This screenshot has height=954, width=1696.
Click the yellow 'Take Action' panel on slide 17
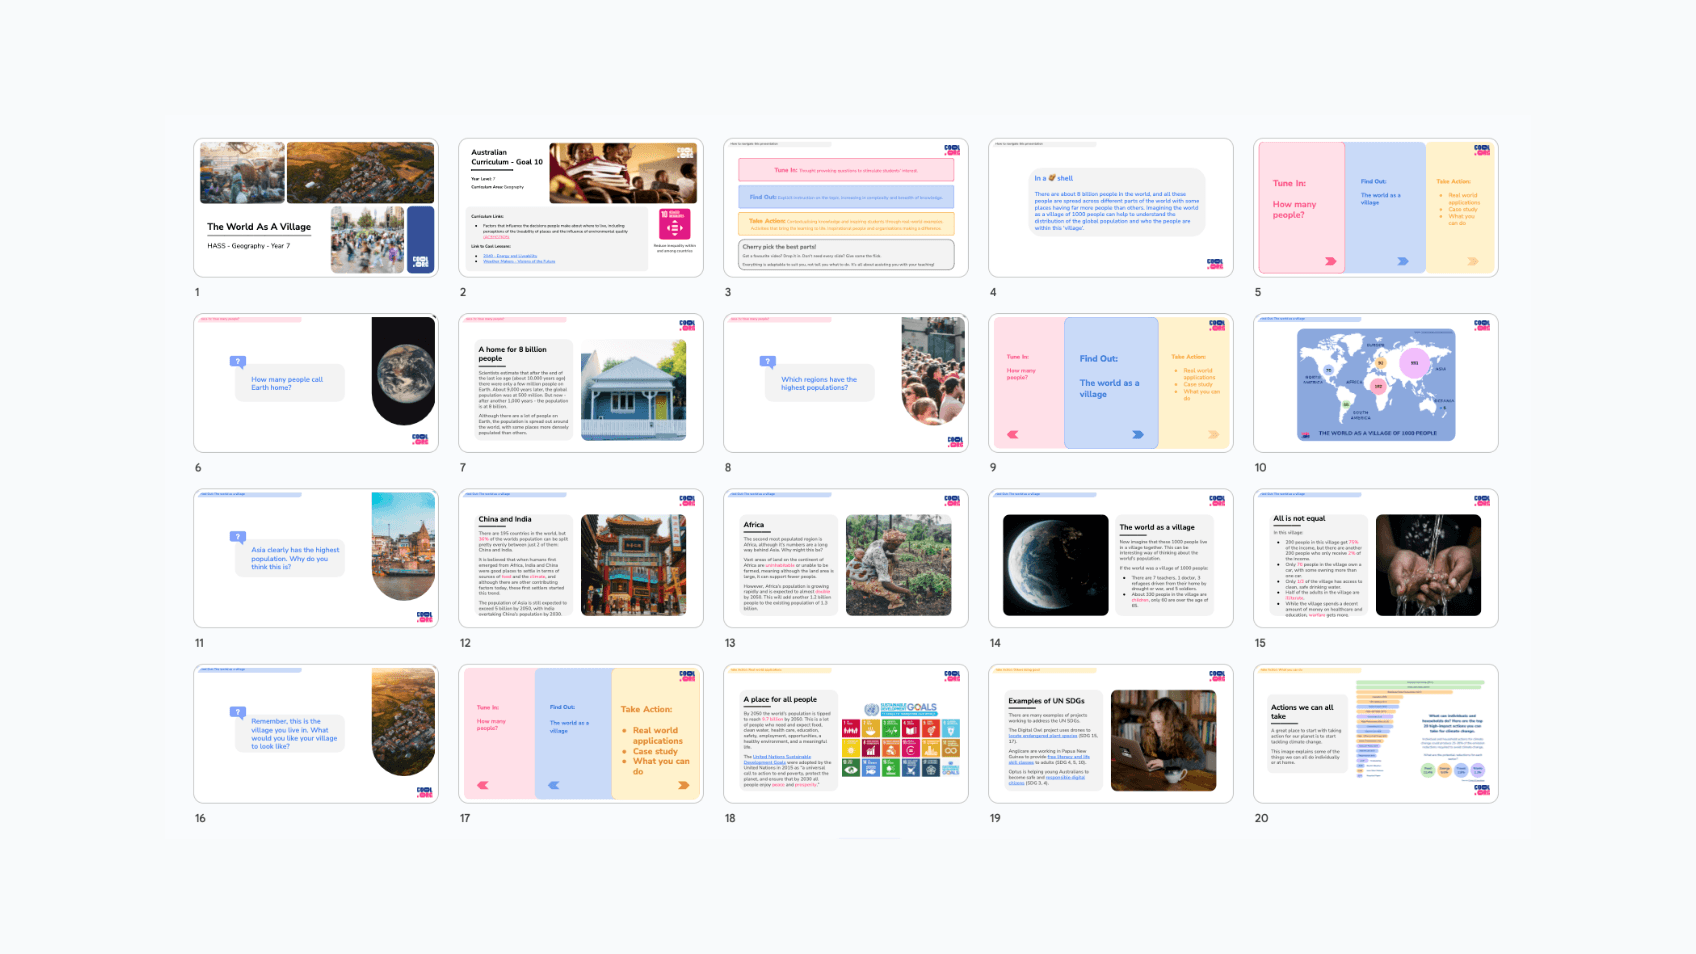tap(655, 735)
